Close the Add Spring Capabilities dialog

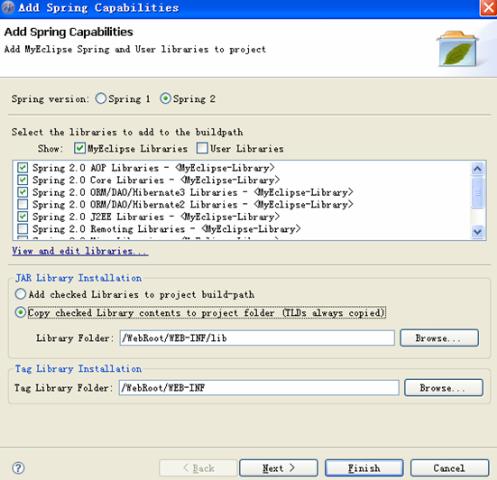[488, 7]
